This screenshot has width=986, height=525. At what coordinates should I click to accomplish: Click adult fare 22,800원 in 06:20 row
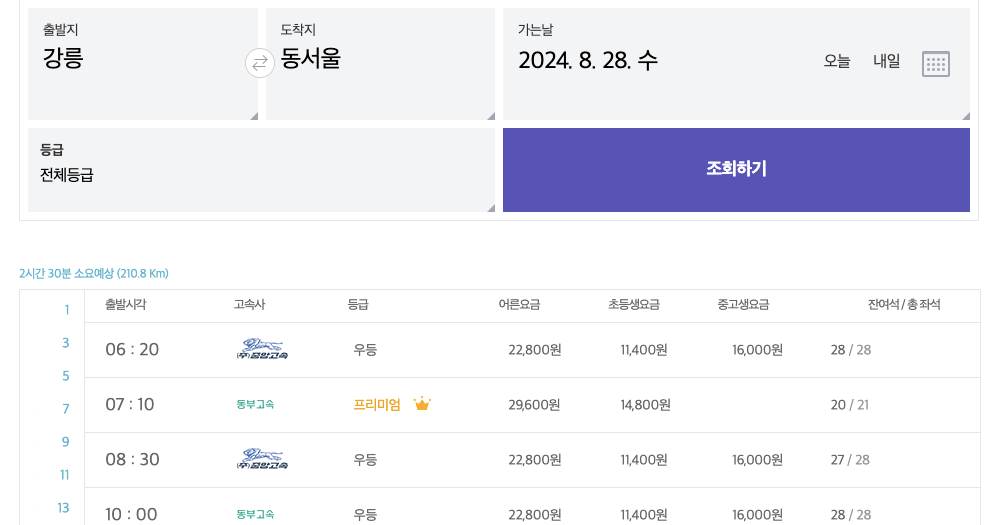click(x=535, y=350)
